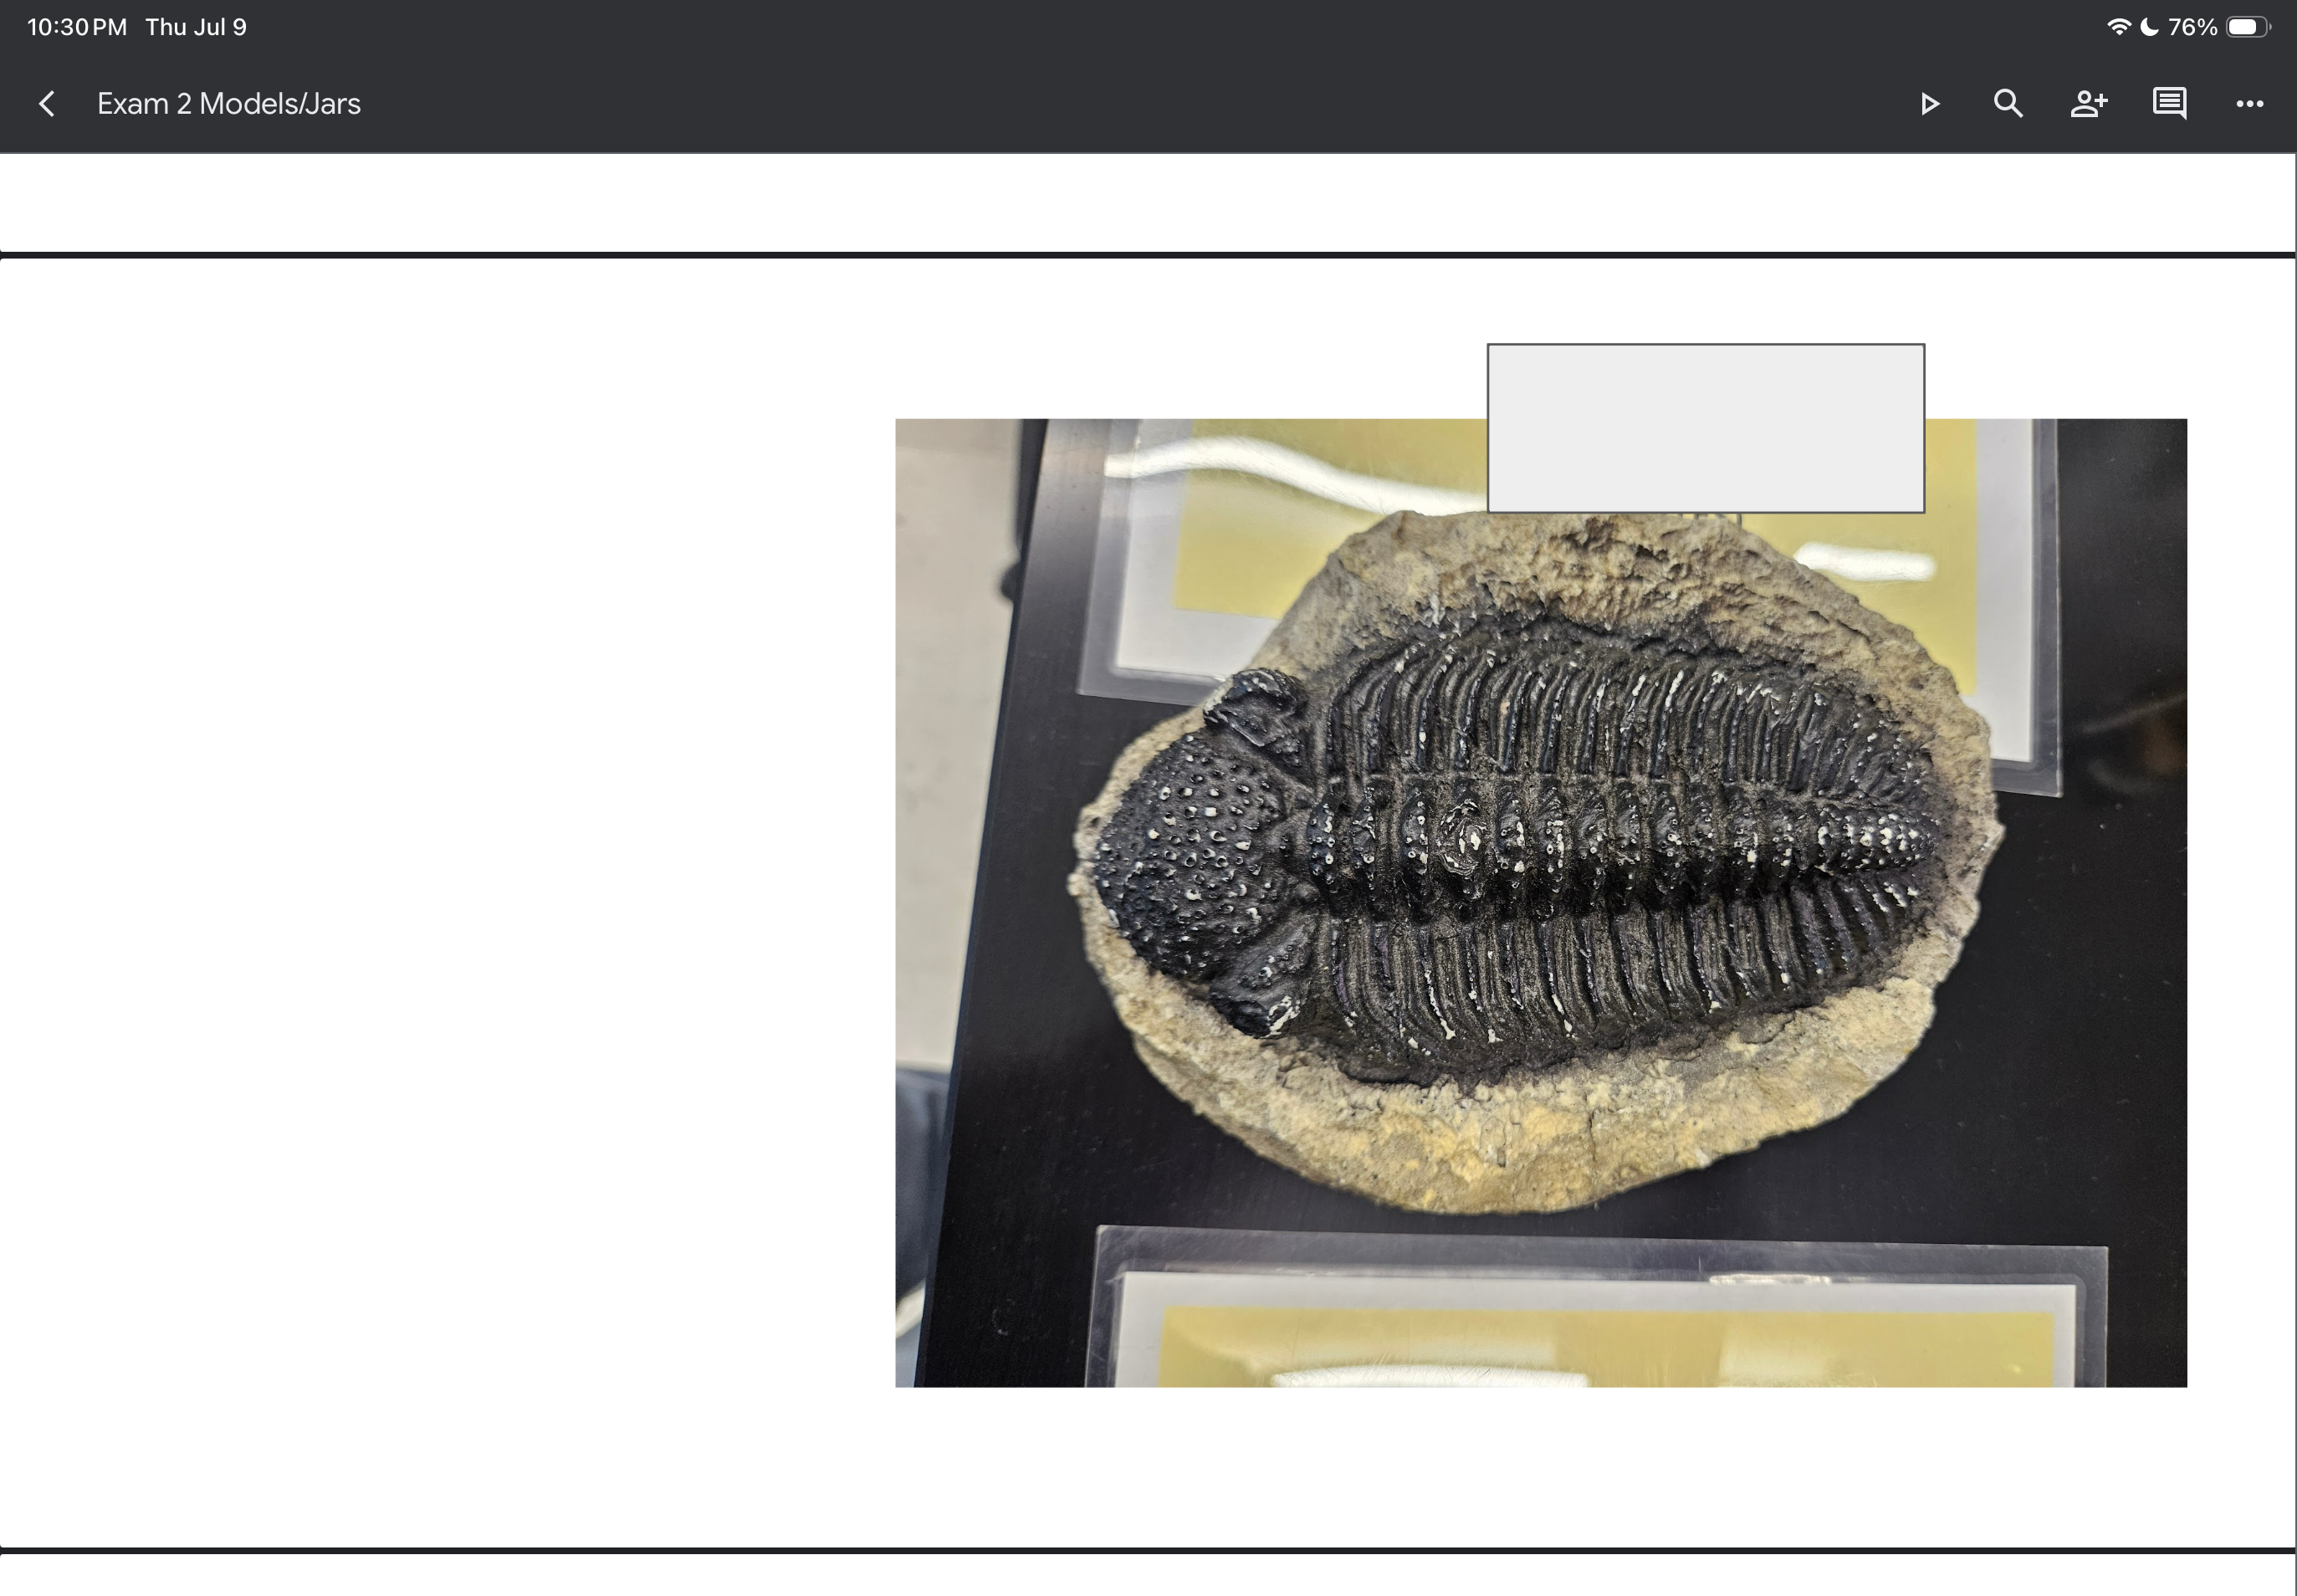Tap the 10:30 PM clock

click(77, 27)
